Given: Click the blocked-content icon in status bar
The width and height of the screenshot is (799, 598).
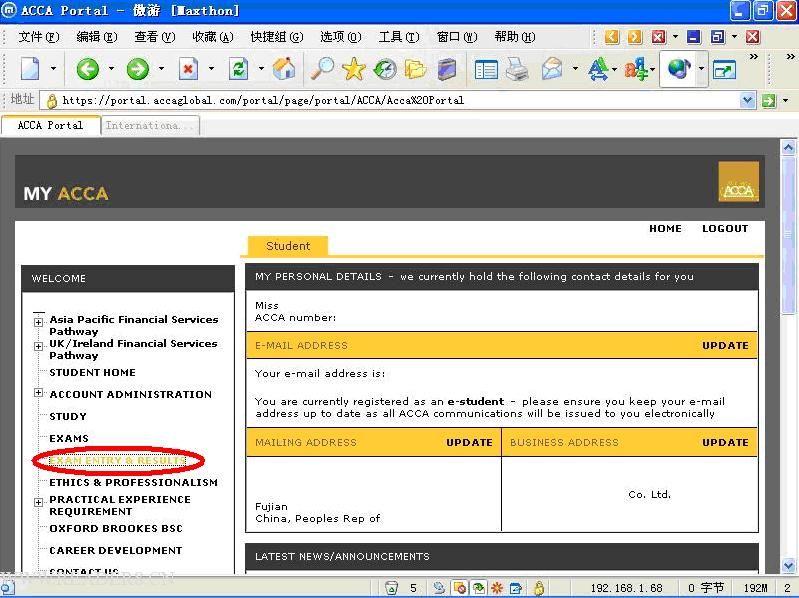Looking at the screenshot, I should click(x=460, y=588).
